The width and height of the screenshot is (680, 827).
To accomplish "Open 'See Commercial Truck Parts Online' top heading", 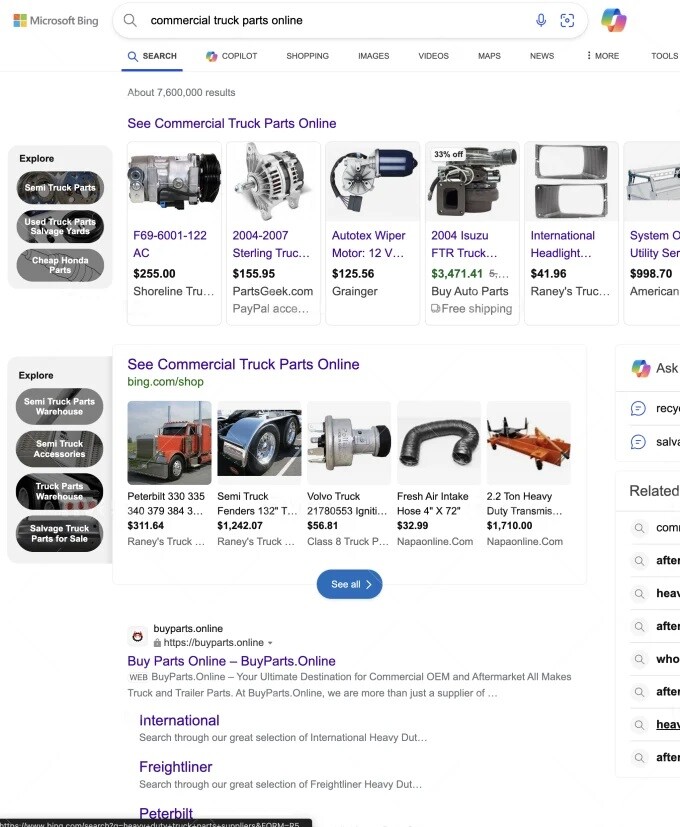I will click(x=232, y=123).
